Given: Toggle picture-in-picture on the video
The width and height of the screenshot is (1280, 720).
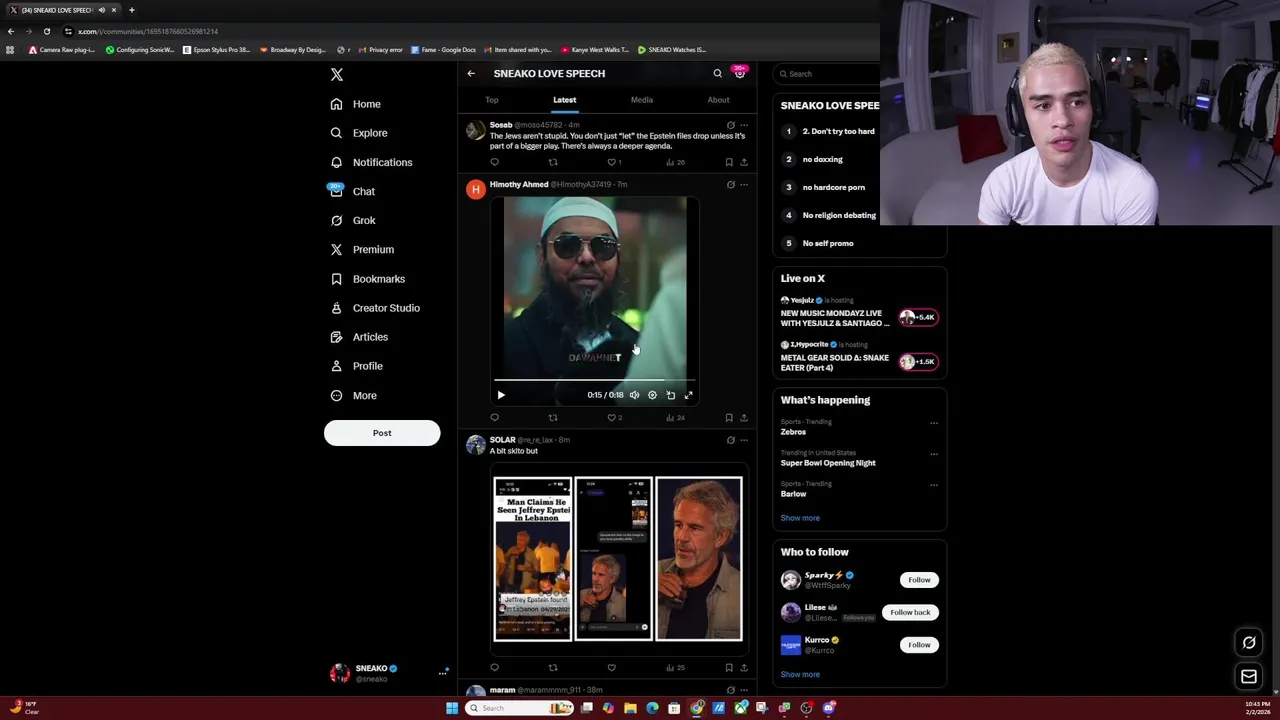Looking at the screenshot, I should (671, 395).
